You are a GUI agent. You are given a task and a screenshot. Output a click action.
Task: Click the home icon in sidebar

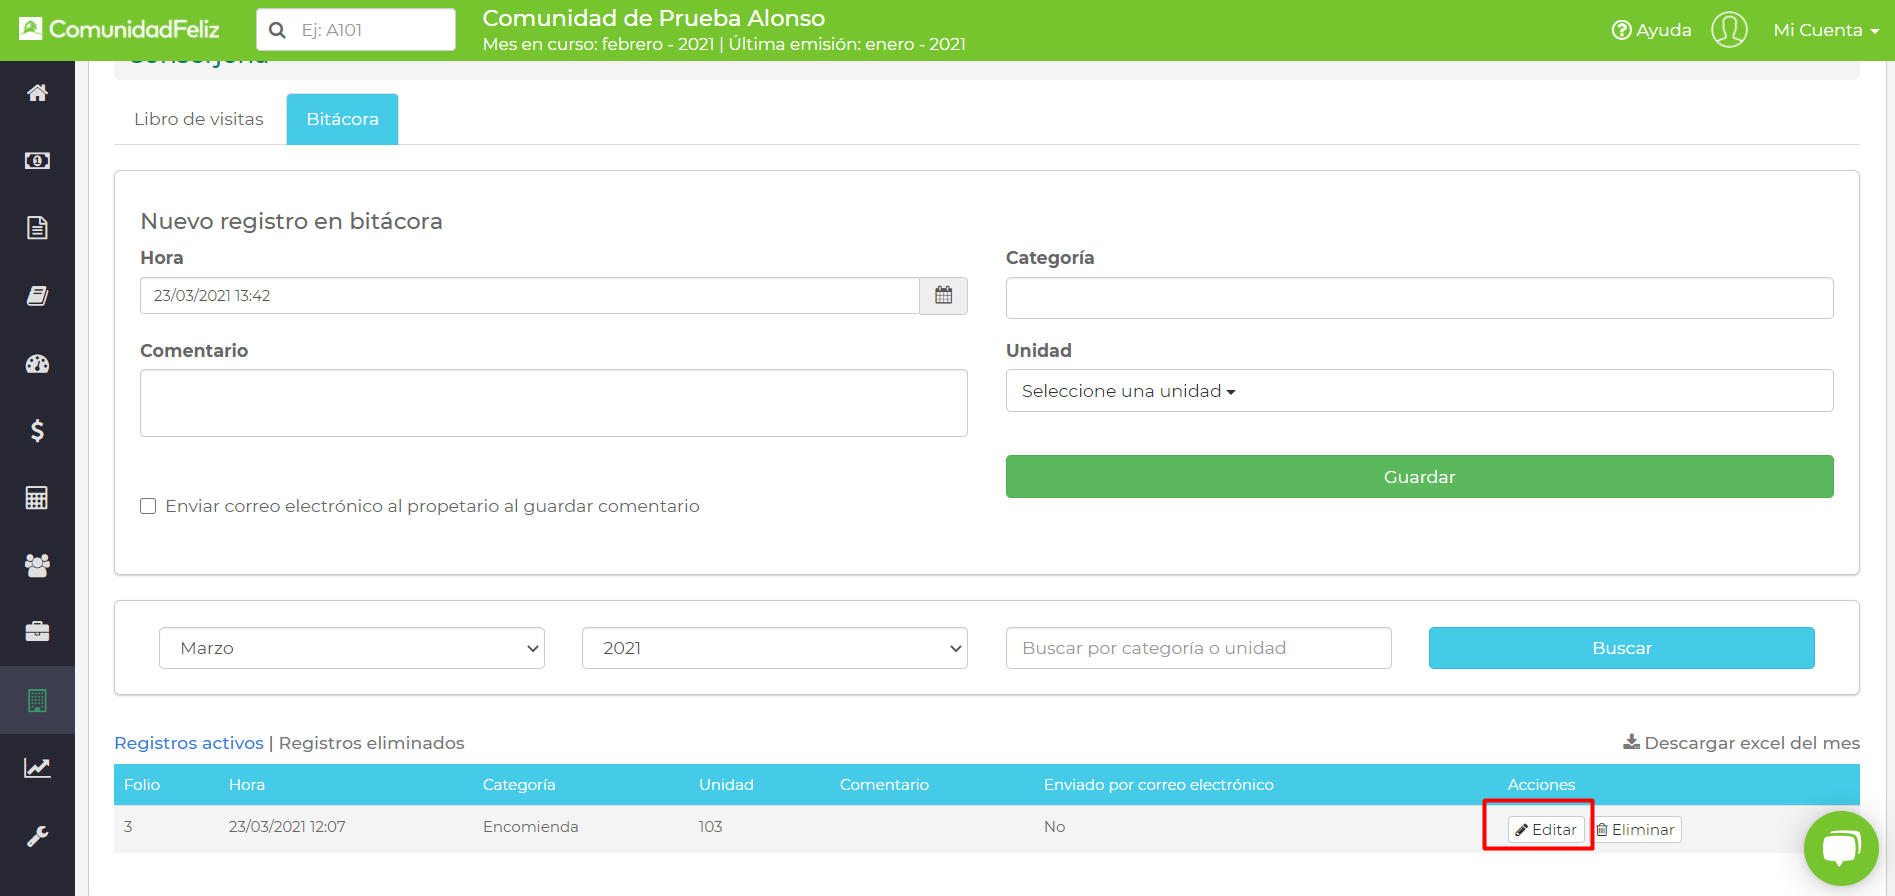pos(37,93)
